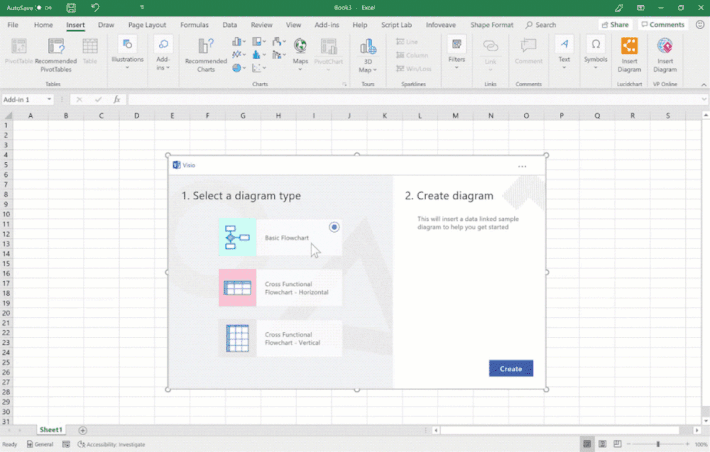710x452 pixels.
Task: Switch to the Home tab
Action: 43,25
